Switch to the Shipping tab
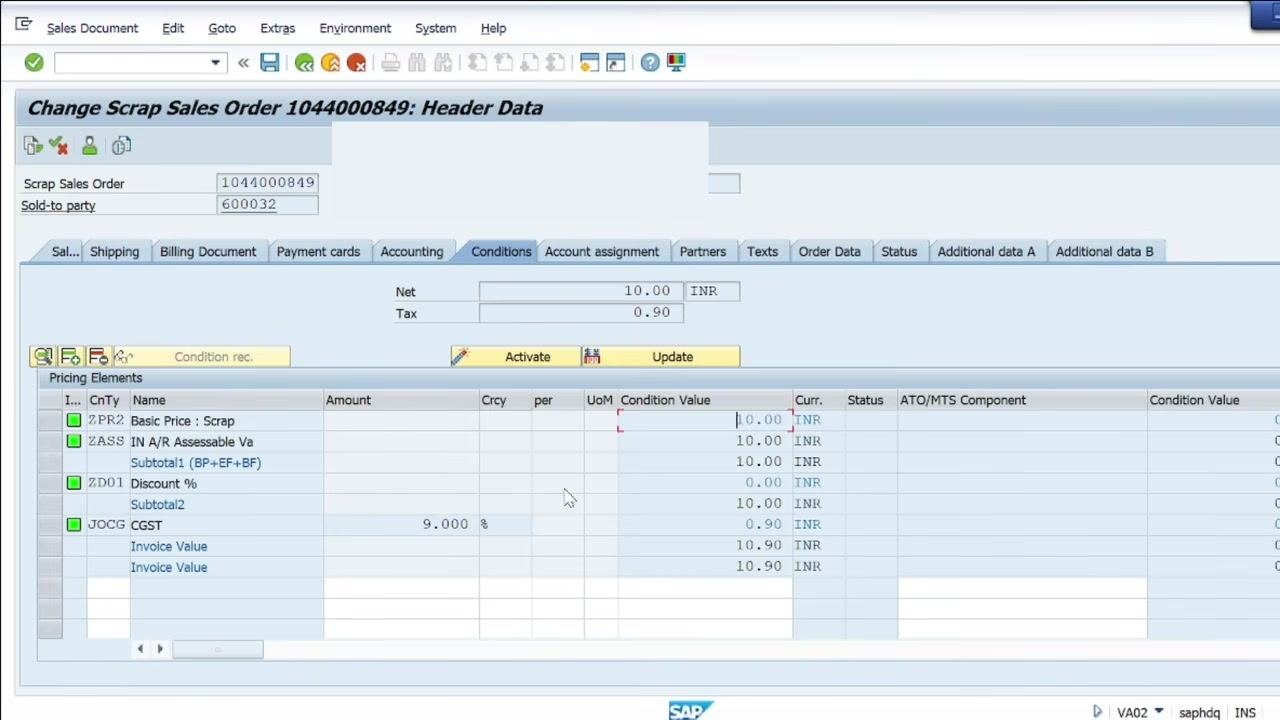The height and width of the screenshot is (720, 1280). tap(114, 251)
